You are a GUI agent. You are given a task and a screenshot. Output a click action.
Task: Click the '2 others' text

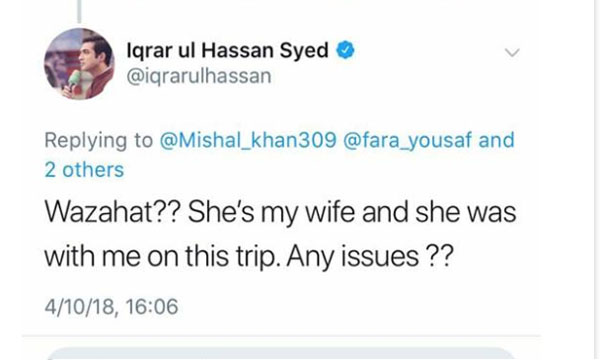coord(84,169)
